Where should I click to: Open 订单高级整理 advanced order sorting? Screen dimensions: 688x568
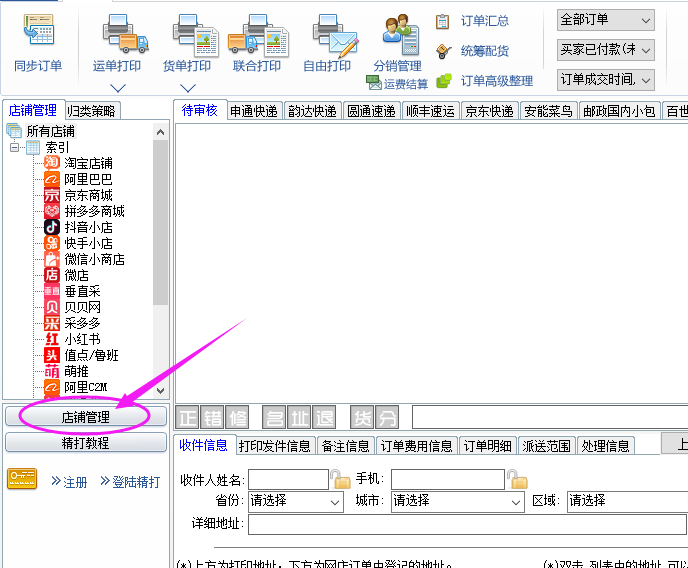496,80
